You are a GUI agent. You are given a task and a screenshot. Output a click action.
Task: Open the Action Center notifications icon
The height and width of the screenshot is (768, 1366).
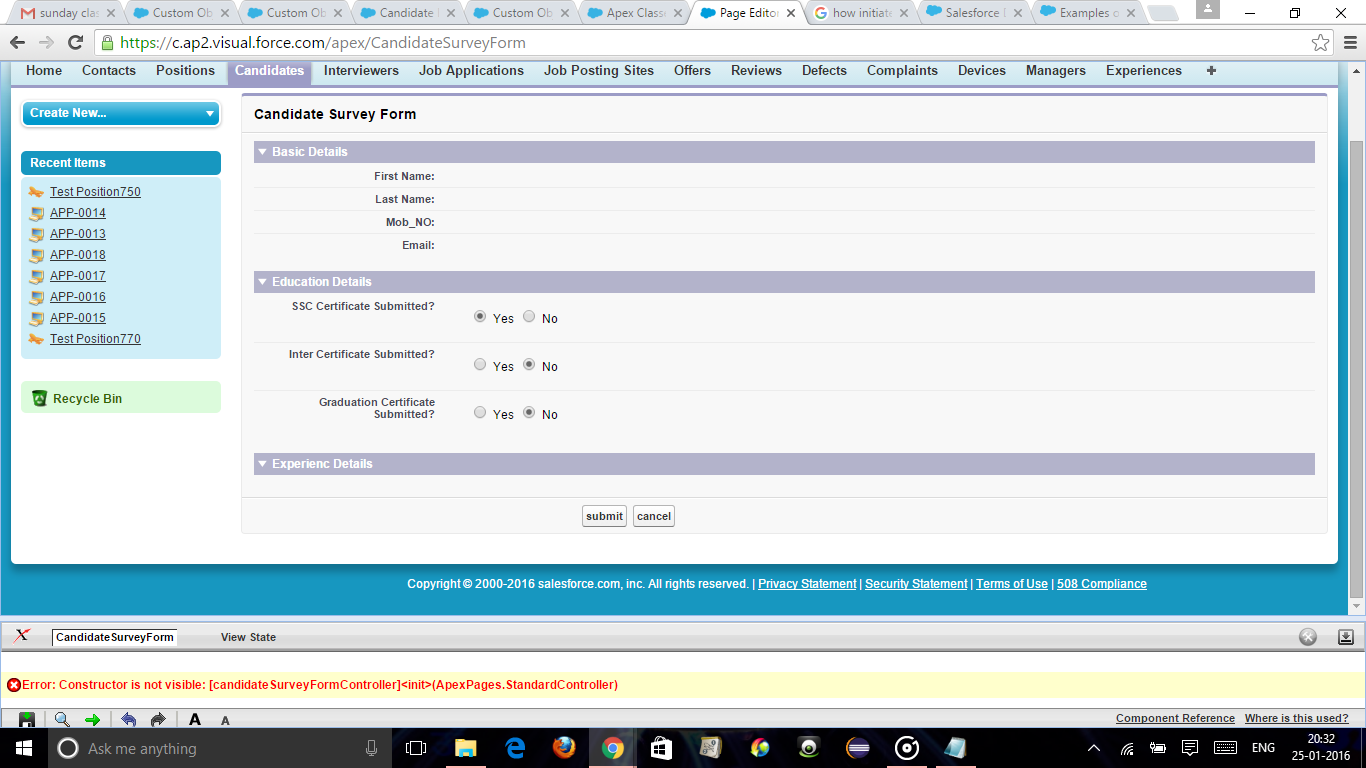(x=1190, y=748)
